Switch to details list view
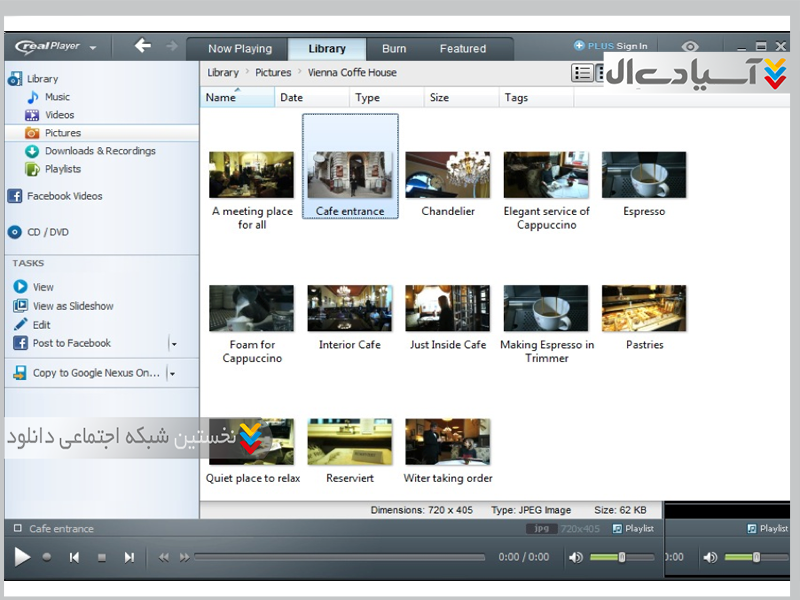The width and height of the screenshot is (800, 600). (x=582, y=73)
